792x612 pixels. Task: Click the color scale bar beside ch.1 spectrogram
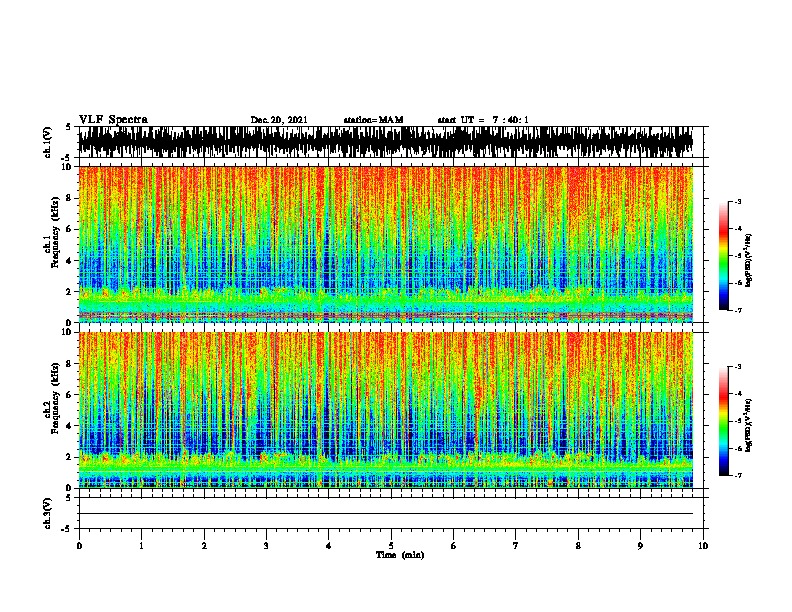click(x=724, y=256)
